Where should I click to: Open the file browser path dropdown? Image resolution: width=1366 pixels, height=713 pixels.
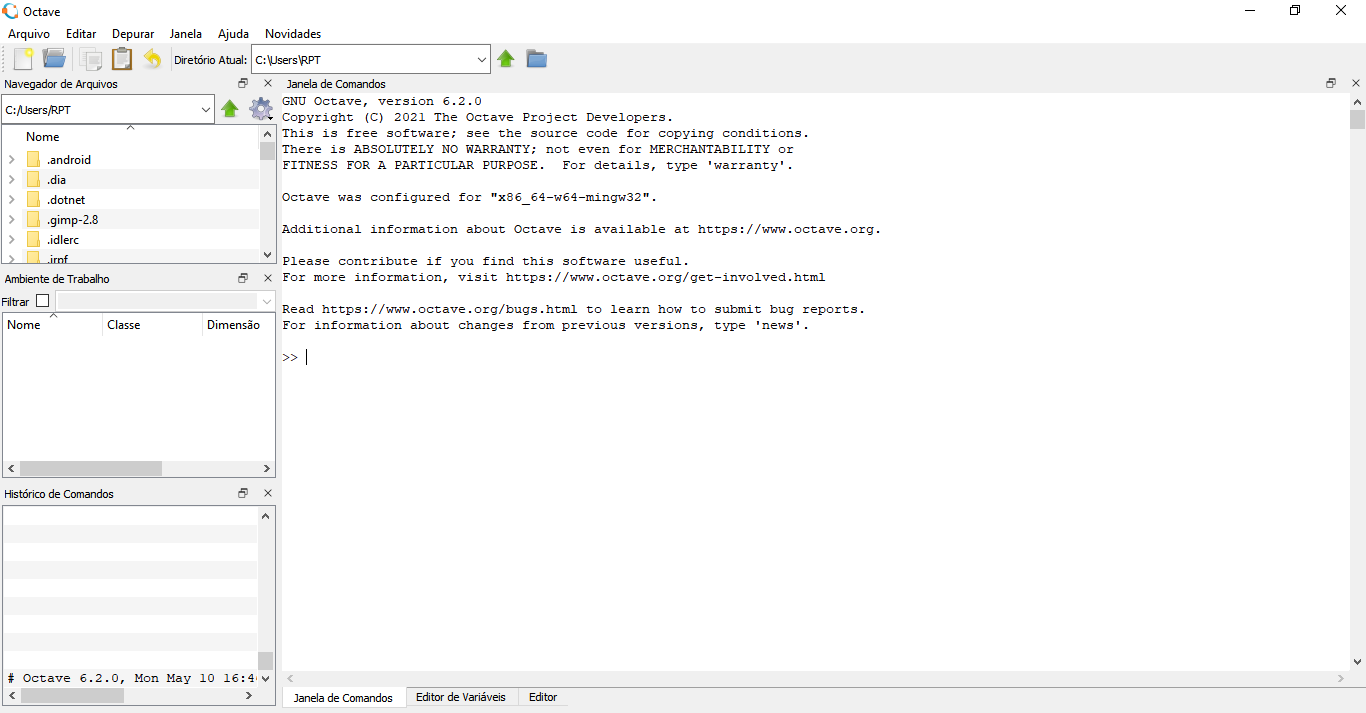click(206, 110)
